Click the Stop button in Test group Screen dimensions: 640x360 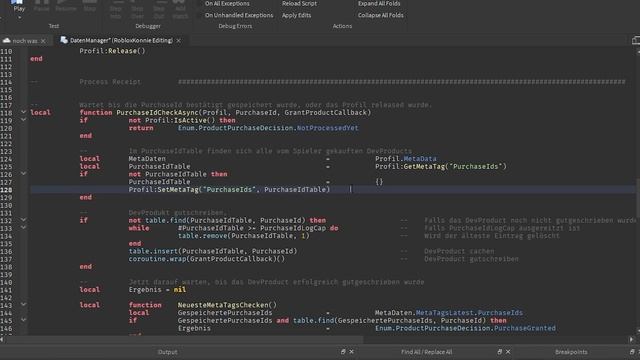tap(89, 6)
